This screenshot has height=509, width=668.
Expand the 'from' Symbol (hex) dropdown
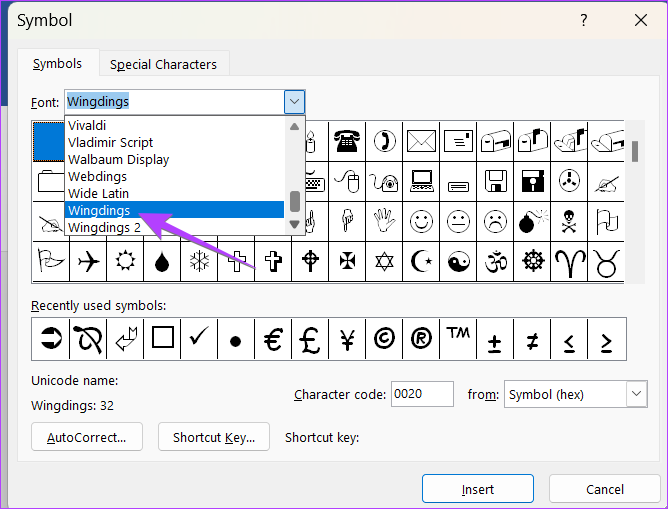click(x=636, y=395)
